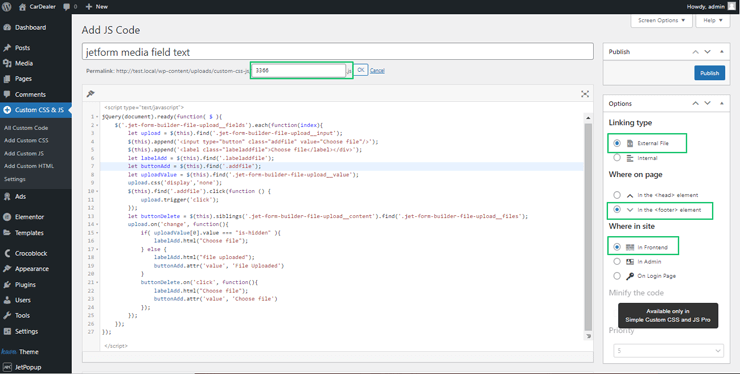
Task: Go to All Custom Code
Action: (26, 128)
